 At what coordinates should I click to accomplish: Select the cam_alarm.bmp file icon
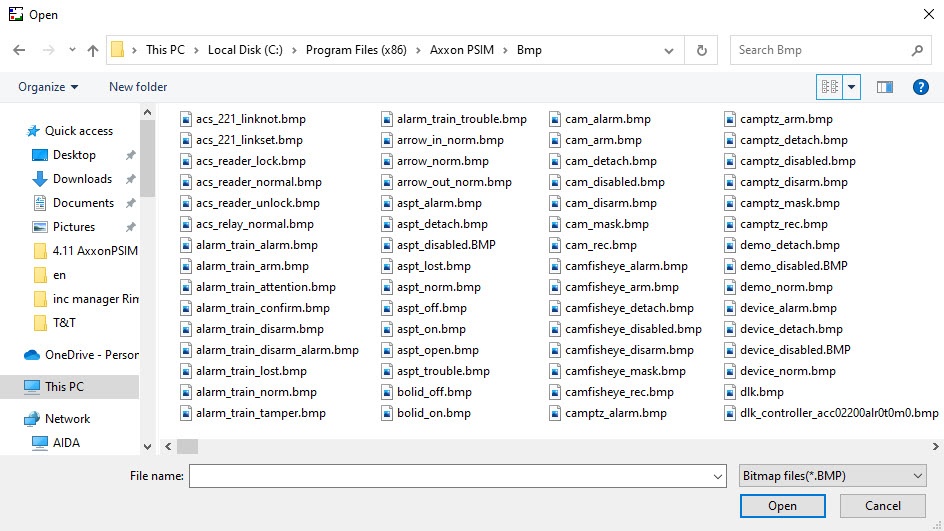tap(556, 119)
